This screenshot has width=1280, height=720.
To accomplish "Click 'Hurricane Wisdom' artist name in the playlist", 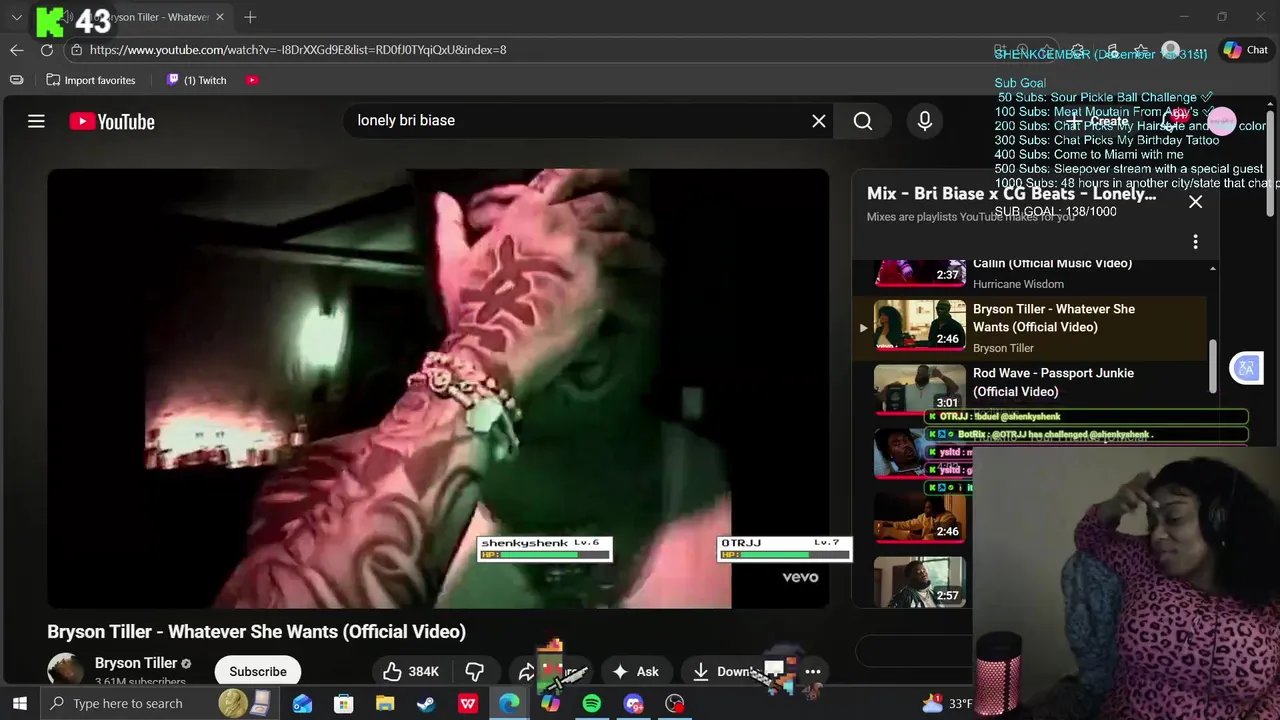I will coord(1018,284).
